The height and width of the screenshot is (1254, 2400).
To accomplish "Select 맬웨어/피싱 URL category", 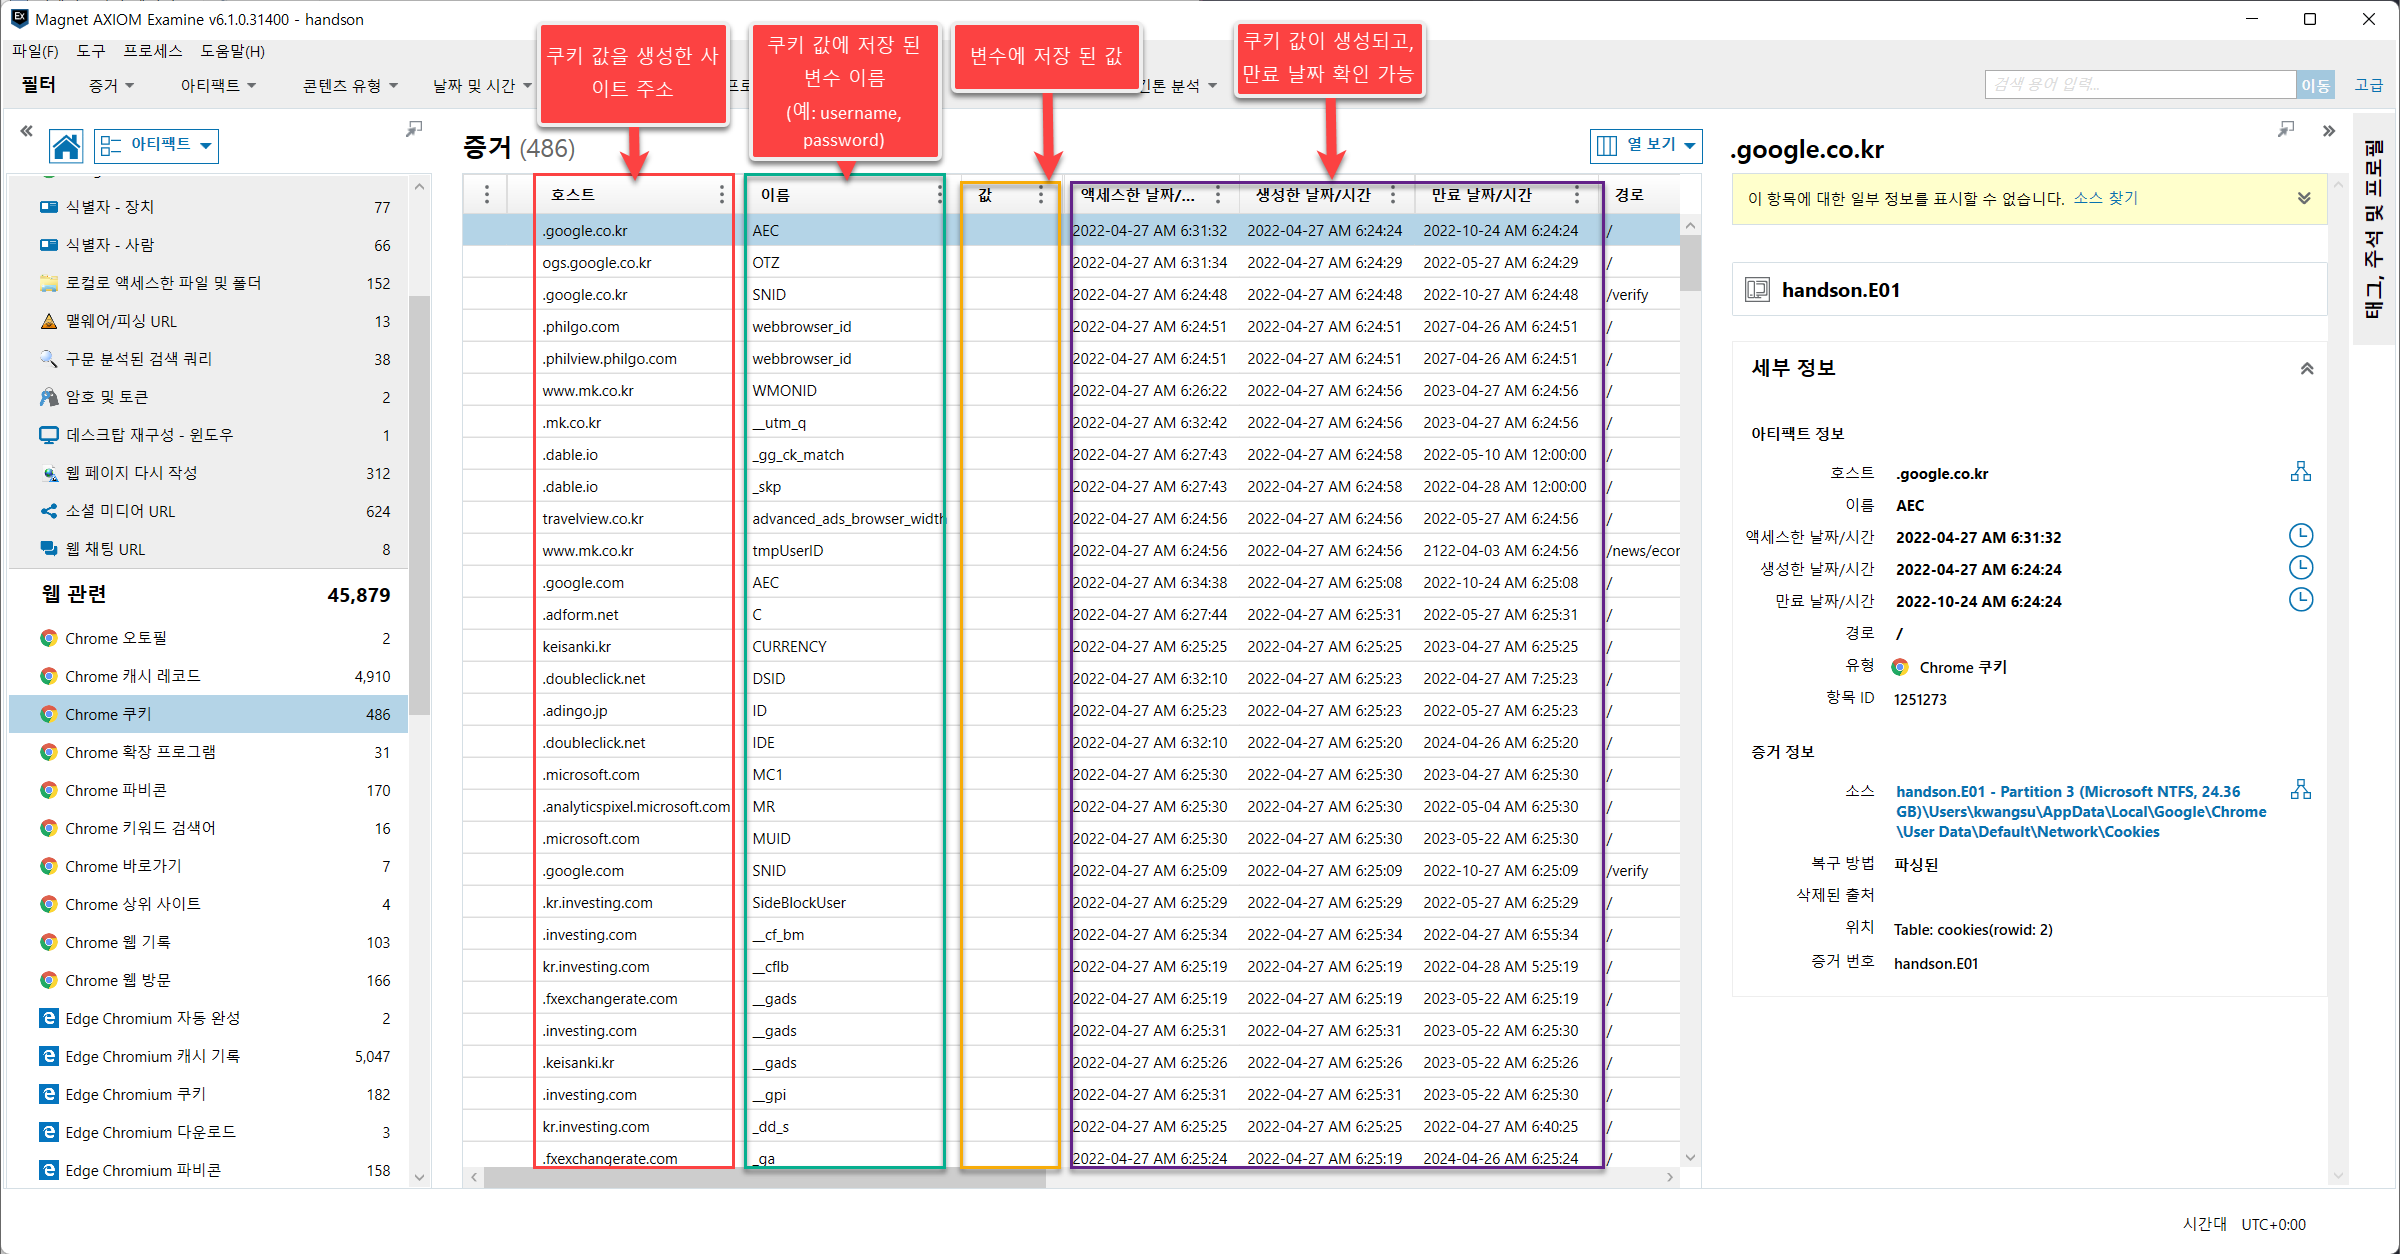I will [x=209, y=321].
